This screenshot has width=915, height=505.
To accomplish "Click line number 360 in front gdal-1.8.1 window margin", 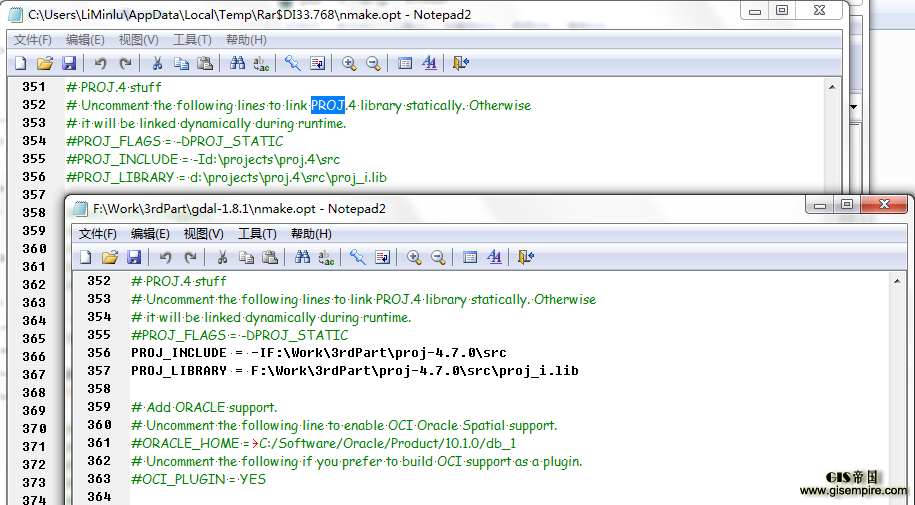I will [x=99, y=425].
